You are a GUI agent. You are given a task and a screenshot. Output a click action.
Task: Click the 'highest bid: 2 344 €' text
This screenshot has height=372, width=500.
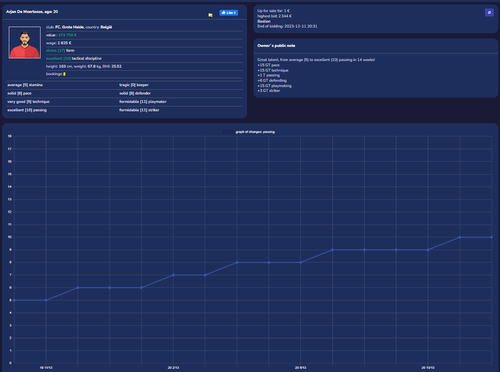[x=274, y=16]
